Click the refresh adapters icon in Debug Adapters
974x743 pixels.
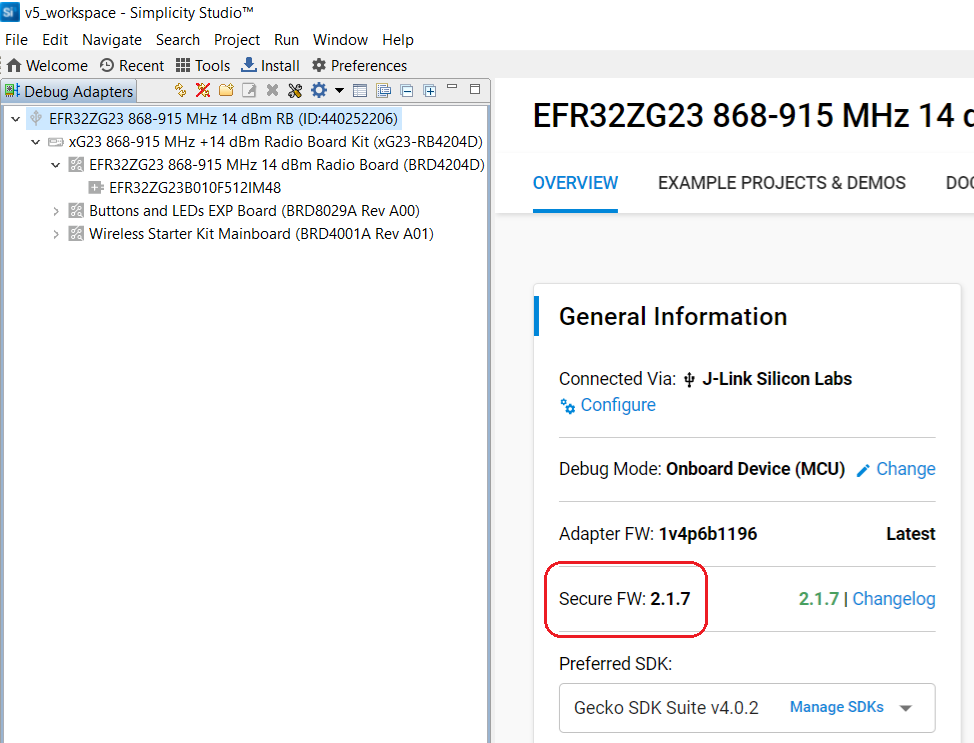(x=180, y=91)
